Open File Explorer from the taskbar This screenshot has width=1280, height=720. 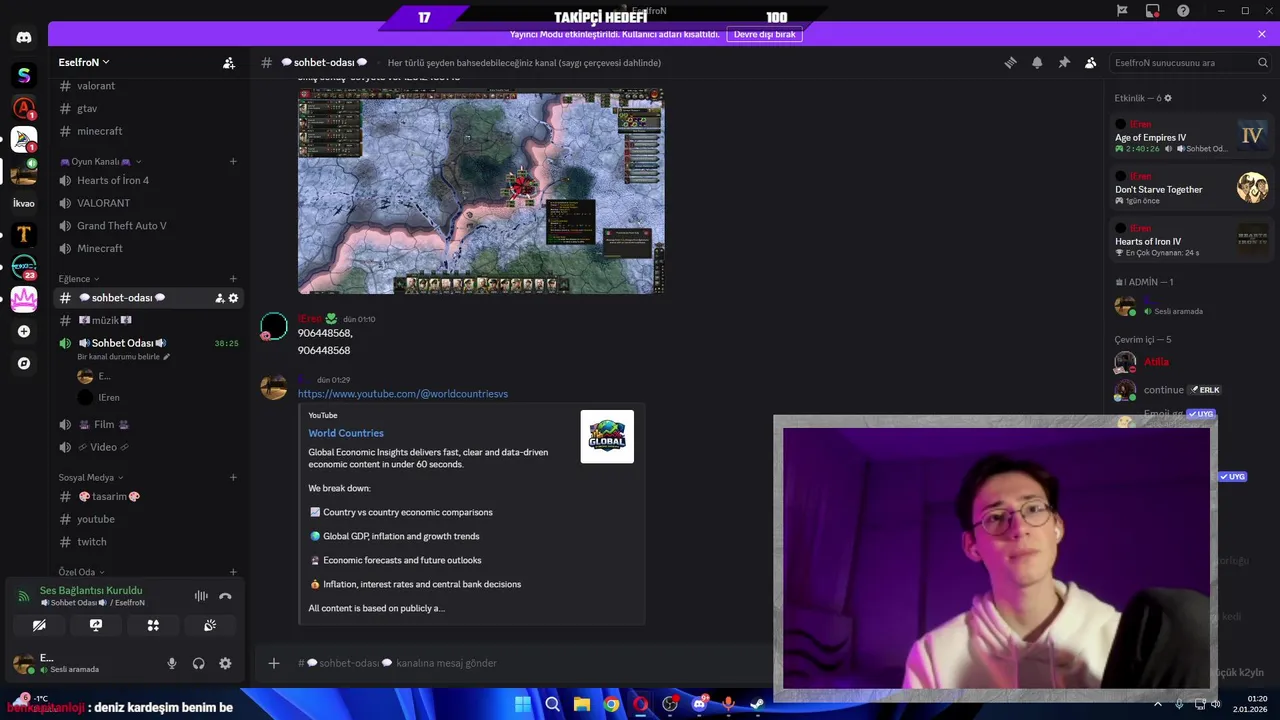582,704
